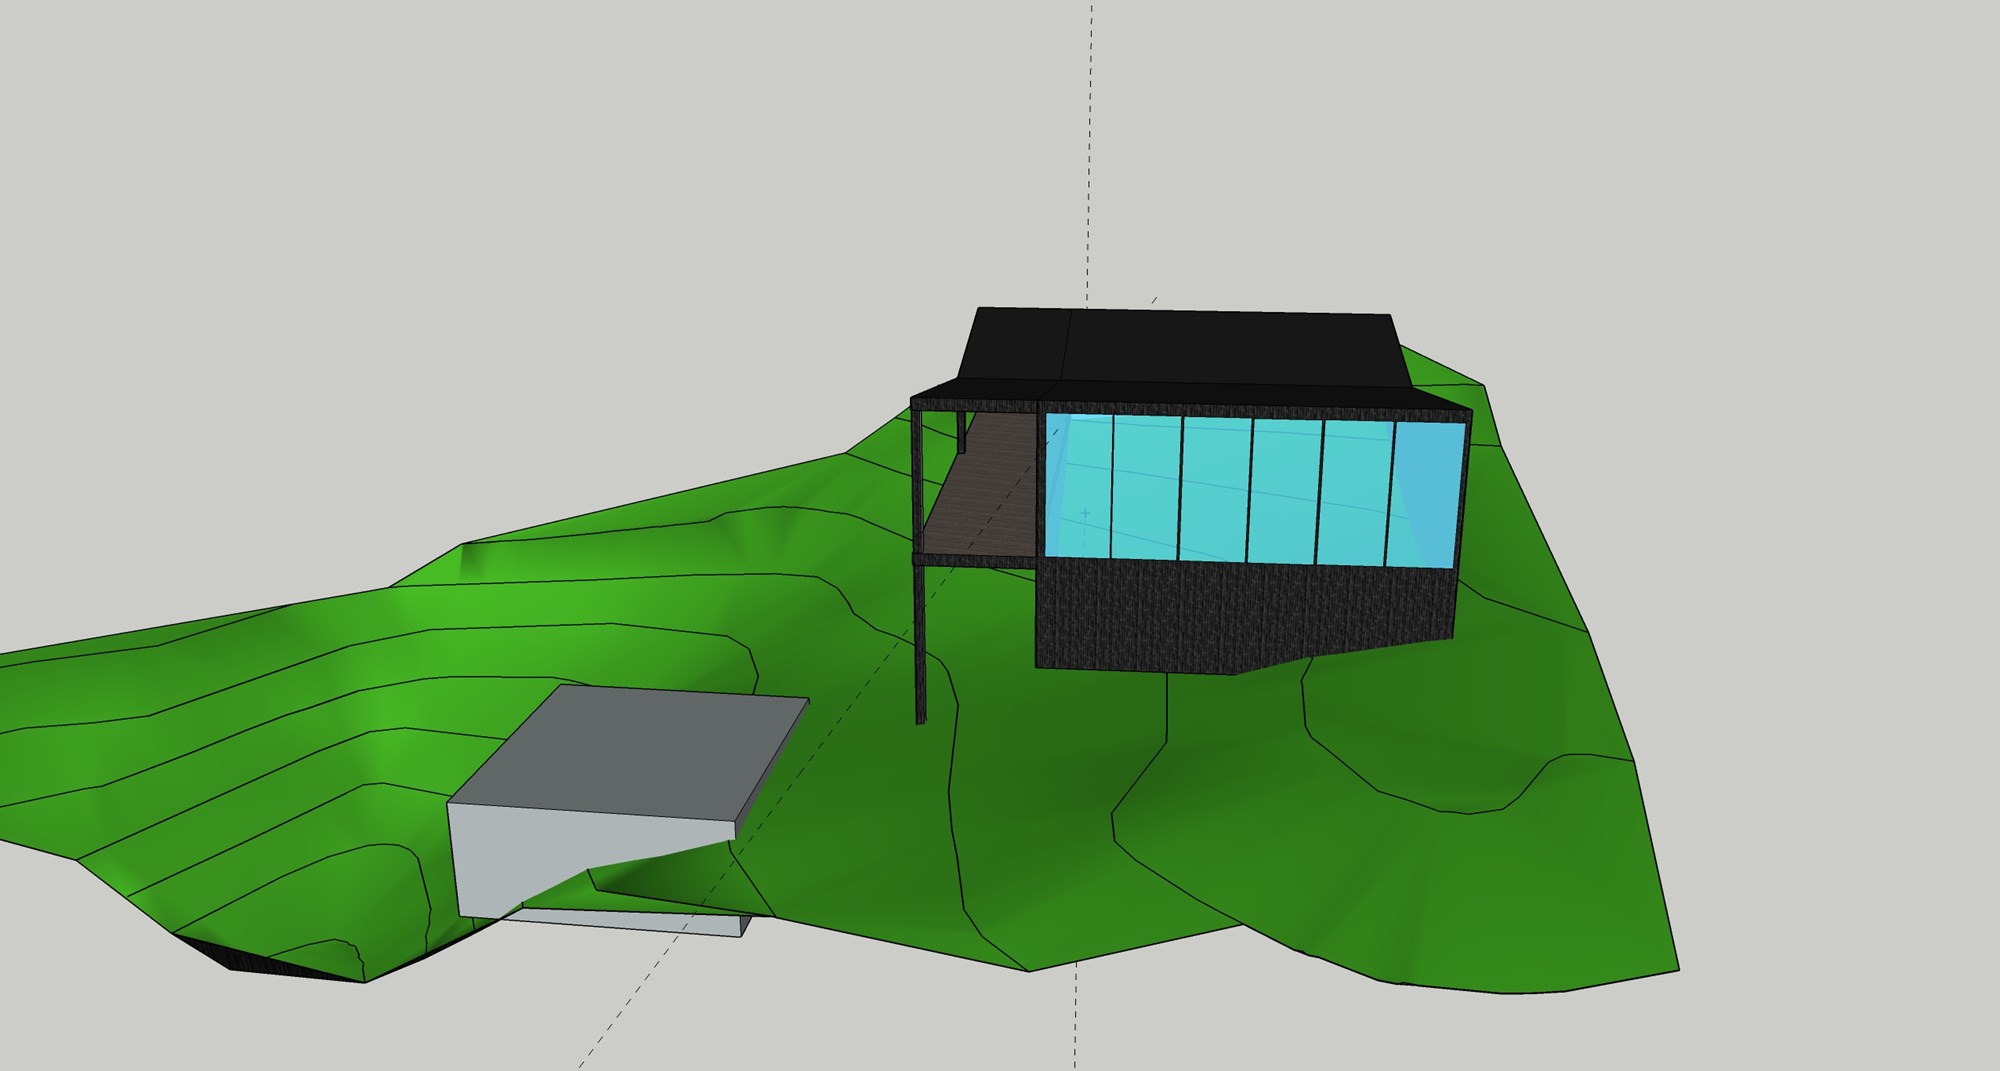This screenshot has height=1071, width=2000.
Task: Select the second glass panel from left
Action: coord(1146,488)
